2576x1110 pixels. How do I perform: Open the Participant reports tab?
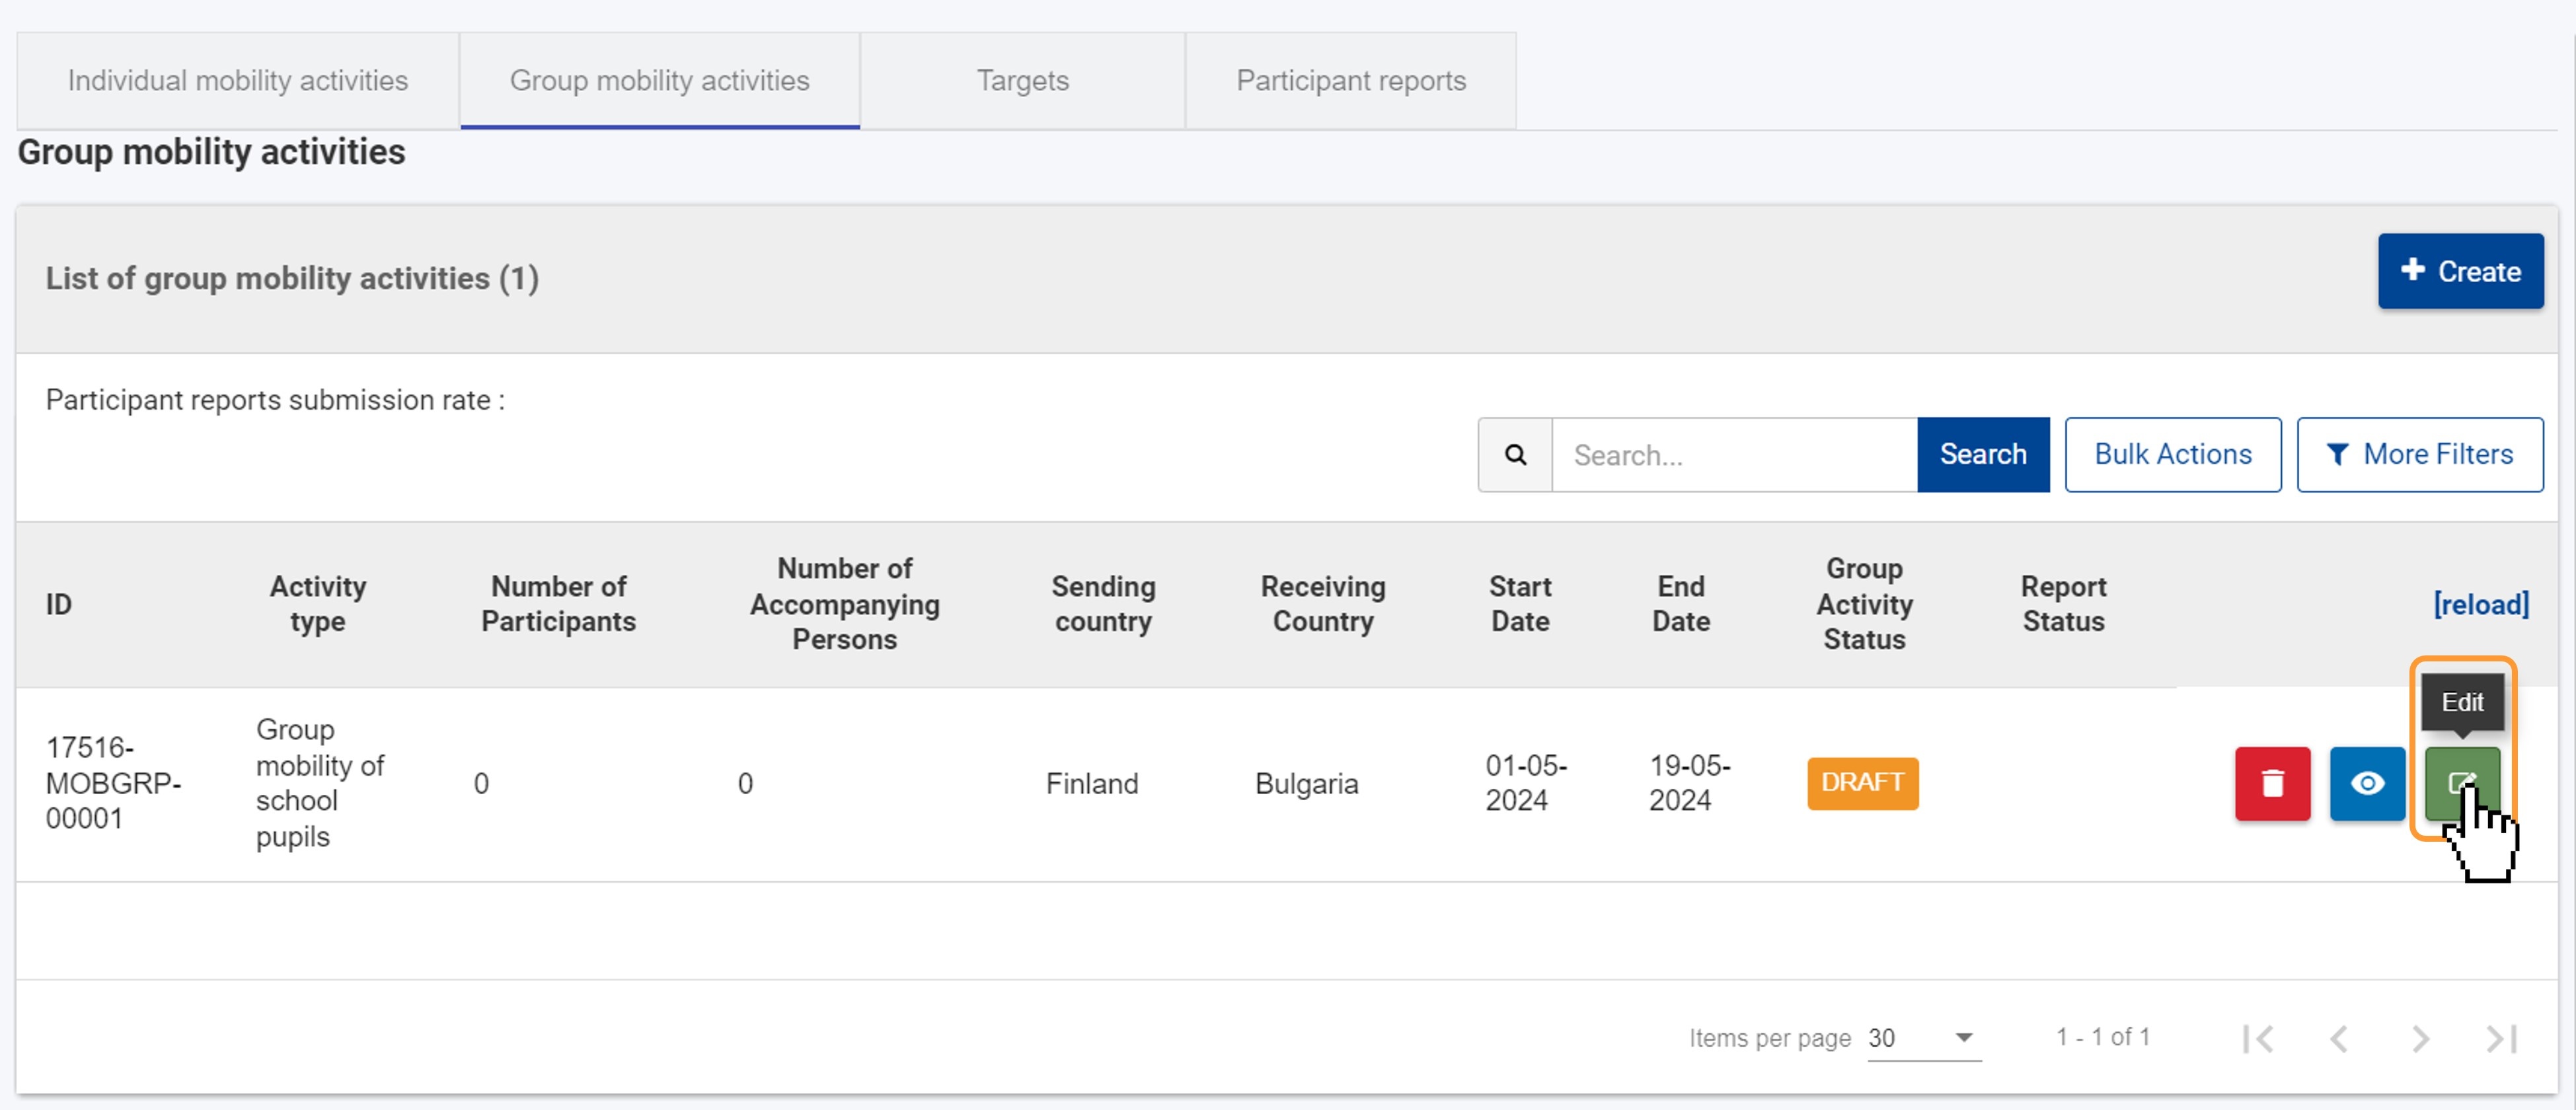click(1351, 80)
